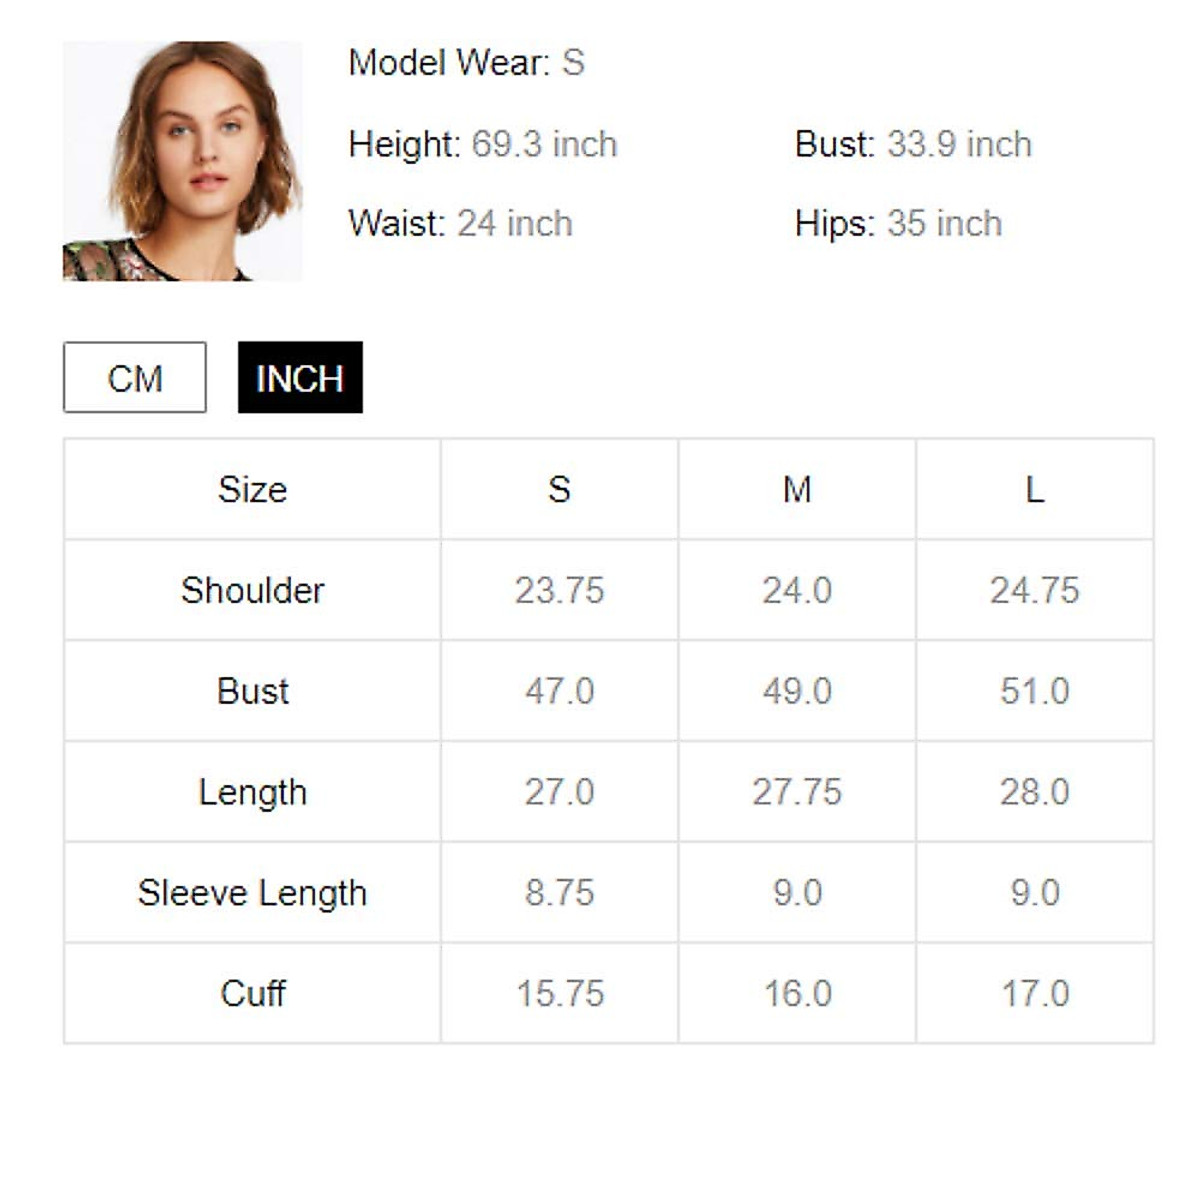Click the 49.0 bust value for M
This screenshot has height=1200, width=1200.
click(797, 691)
